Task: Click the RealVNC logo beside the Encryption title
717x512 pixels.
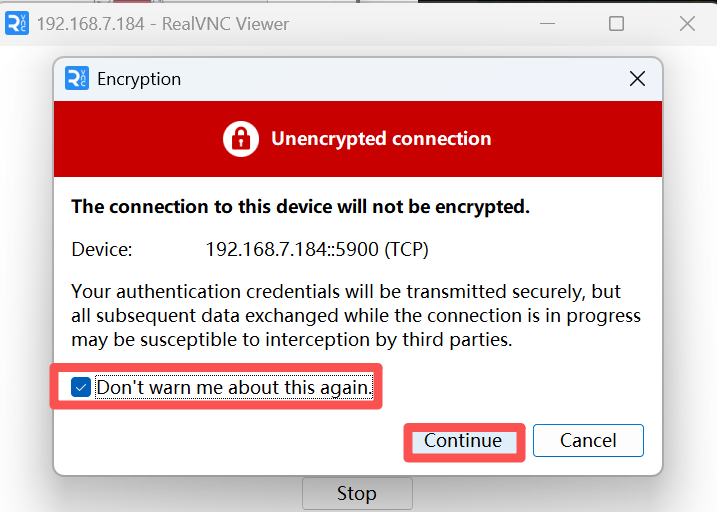Action: 77,79
